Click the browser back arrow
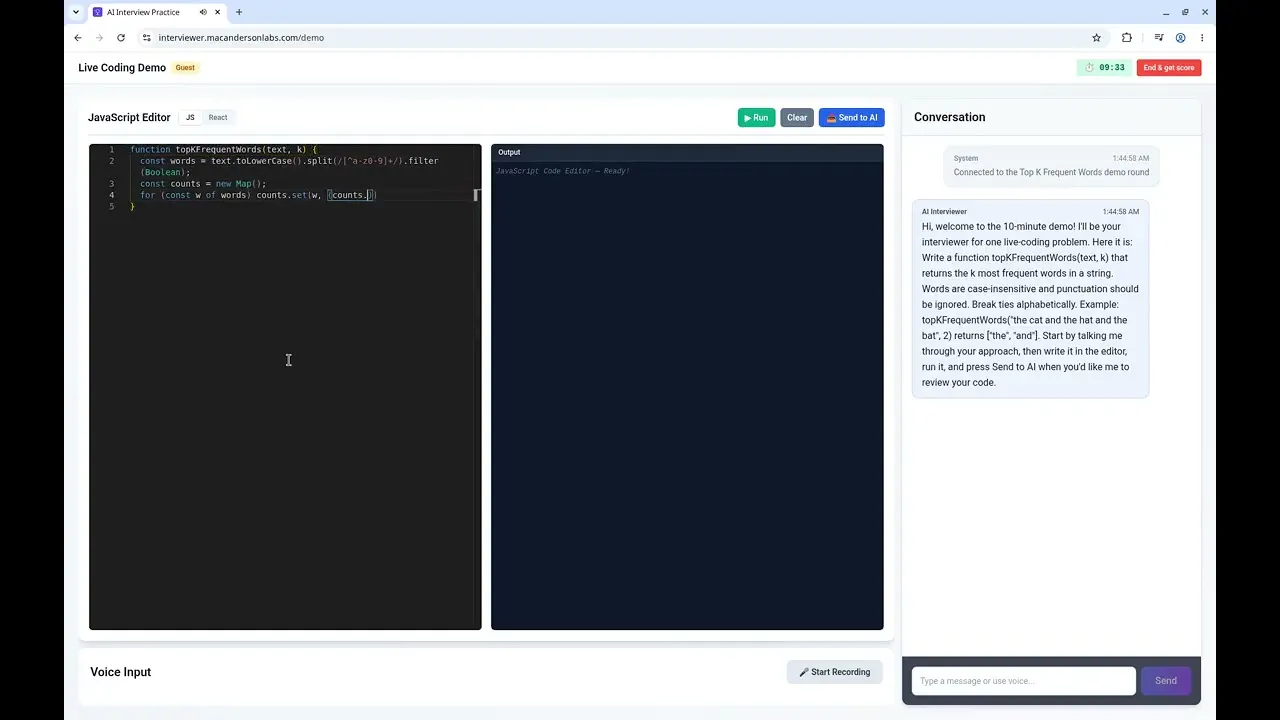Screen dimensions: 1280x720 tap(78, 38)
